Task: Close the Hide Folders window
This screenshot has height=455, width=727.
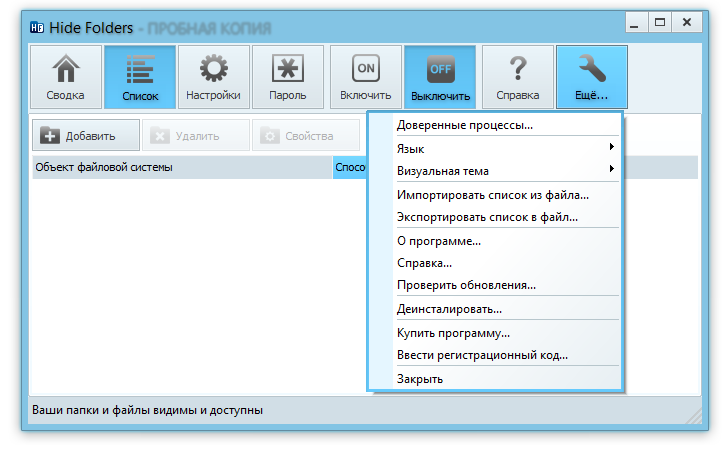Action: (688, 22)
